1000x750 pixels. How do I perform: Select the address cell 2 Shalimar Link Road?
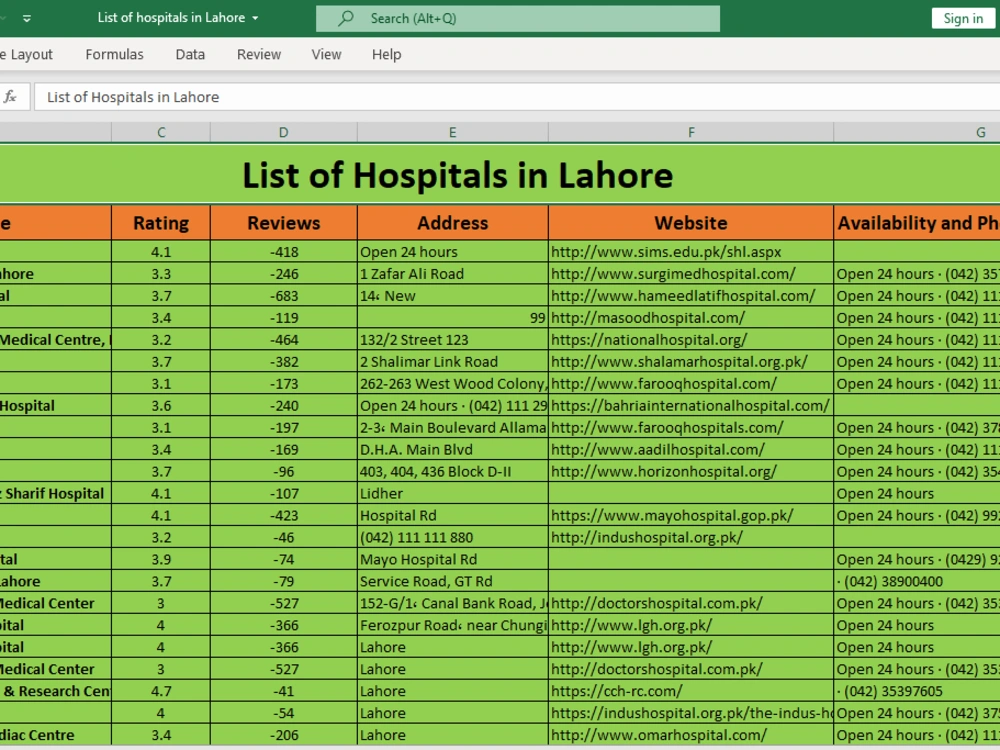(452, 362)
